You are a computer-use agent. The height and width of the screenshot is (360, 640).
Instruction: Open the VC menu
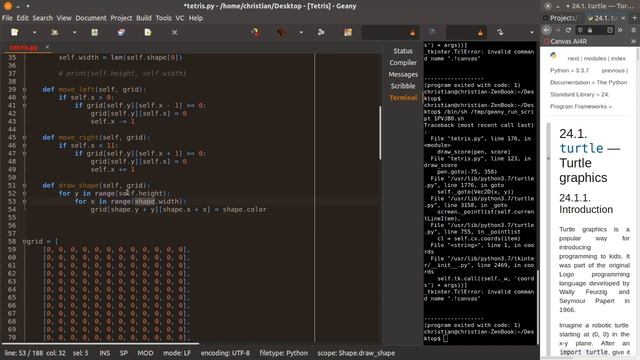180,18
